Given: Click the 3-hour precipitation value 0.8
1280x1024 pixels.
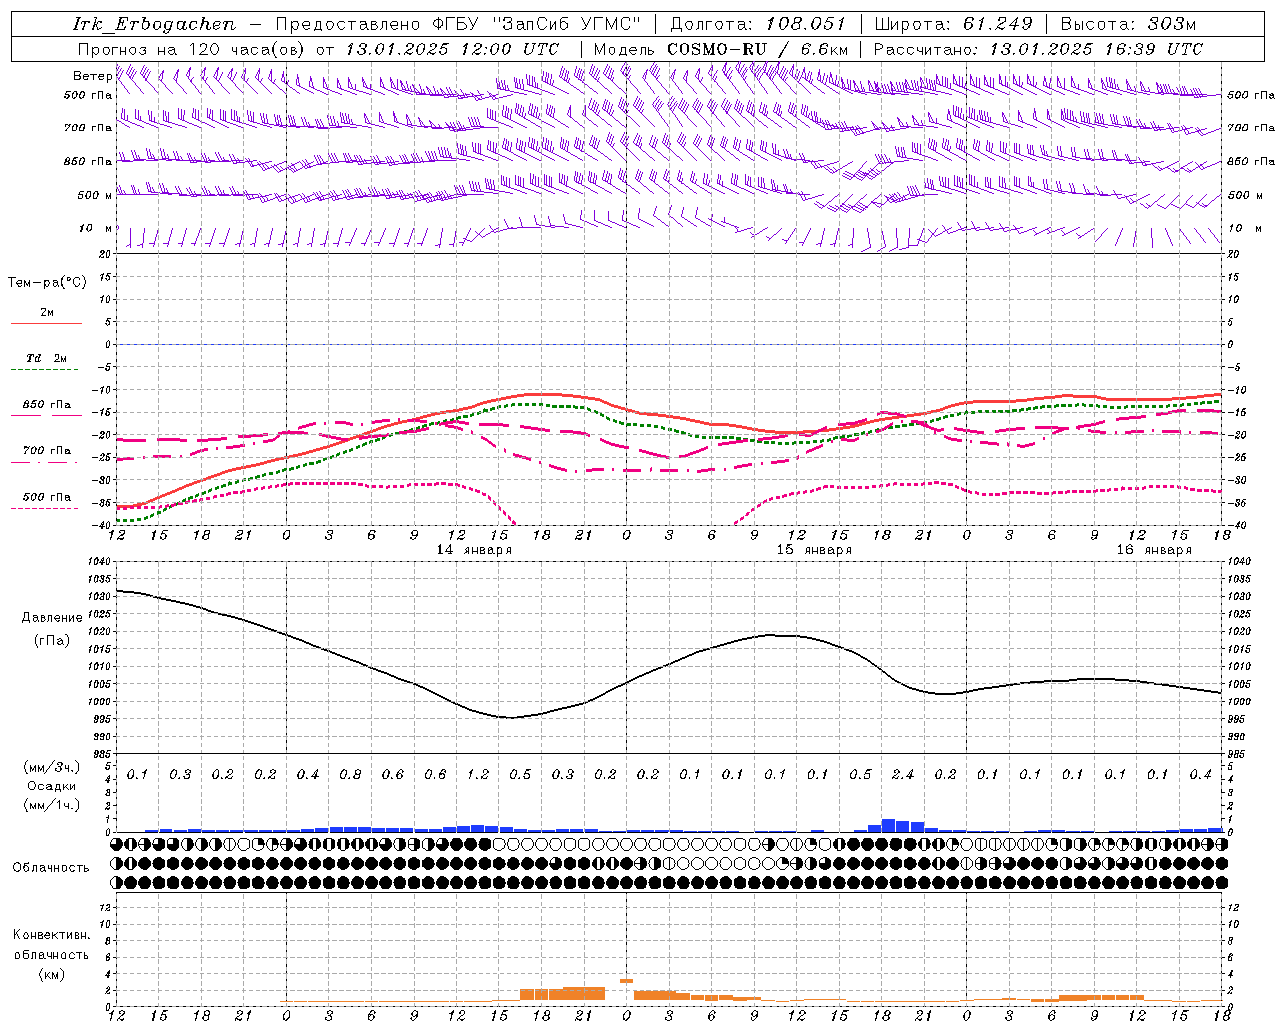Looking at the screenshot, I should [x=350, y=774].
